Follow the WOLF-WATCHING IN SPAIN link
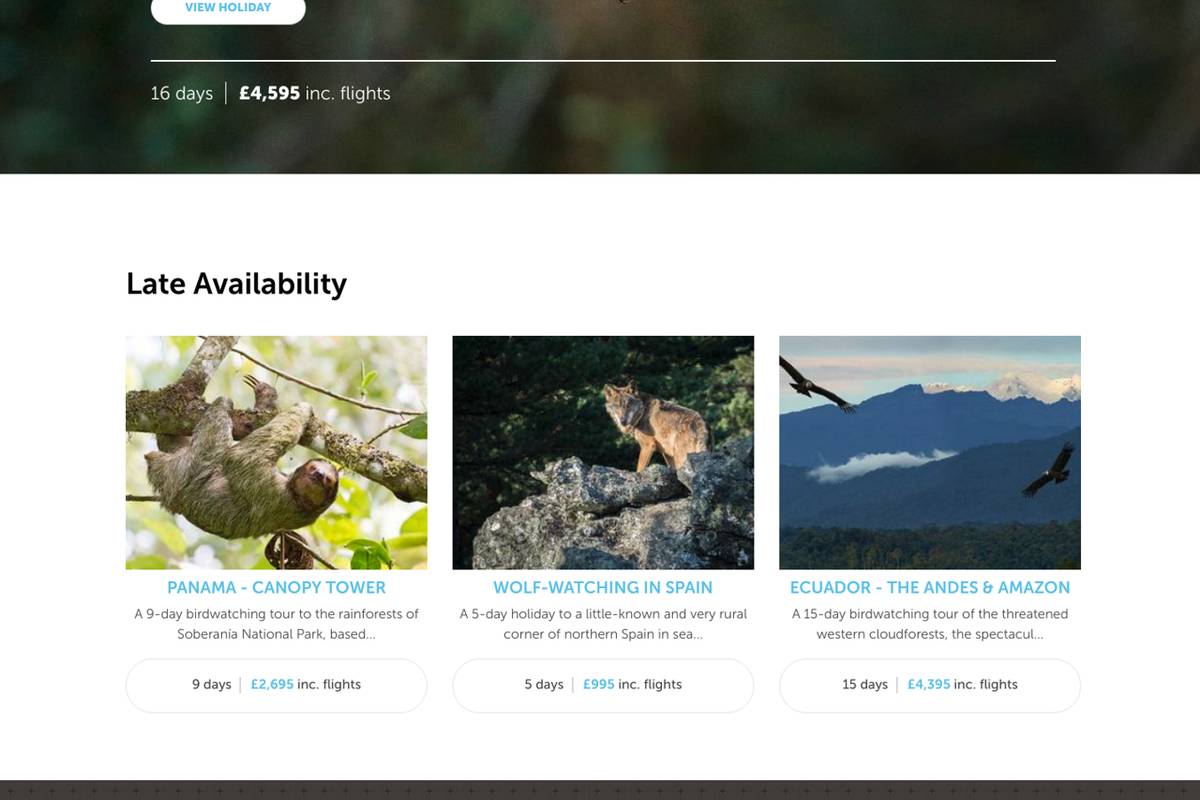The image size is (1200, 800). click(603, 587)
